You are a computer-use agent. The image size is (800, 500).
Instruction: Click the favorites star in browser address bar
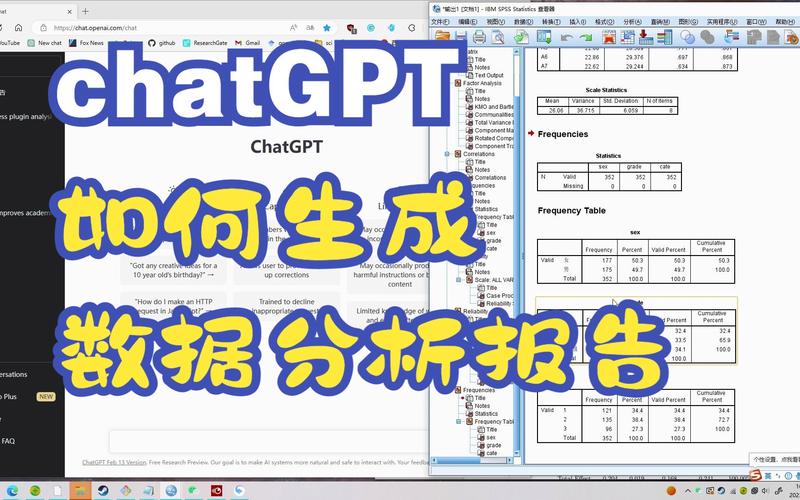[327, 28]
